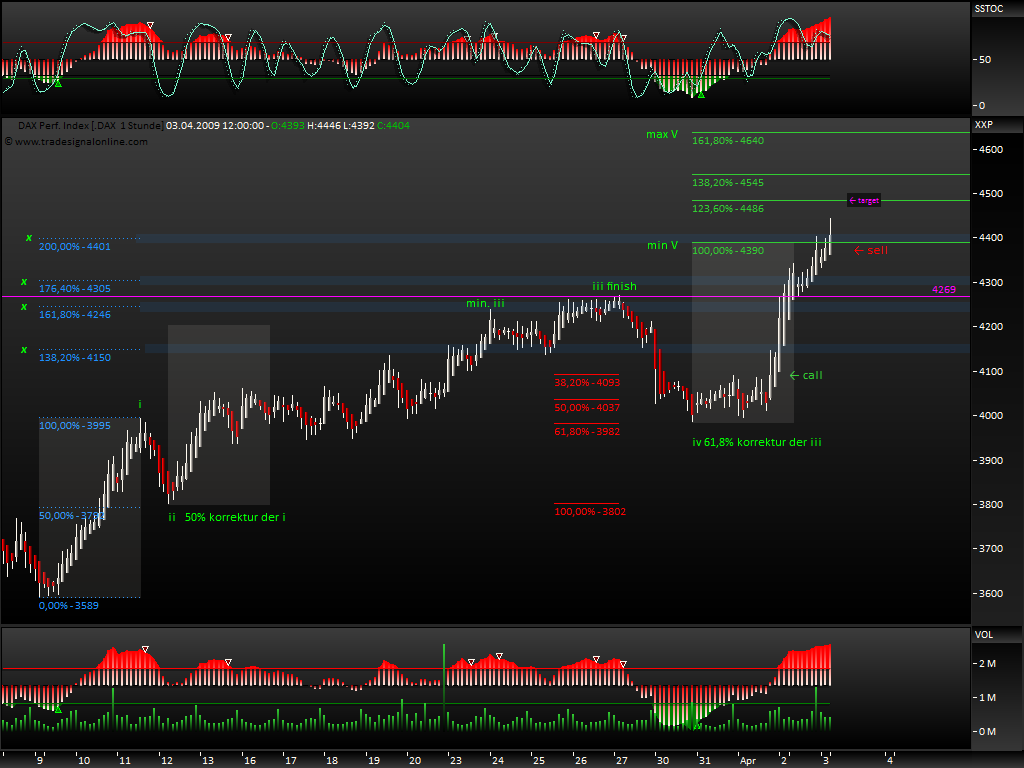
Task: Click the DAX Perf. Index chart title
Action: 91,125
